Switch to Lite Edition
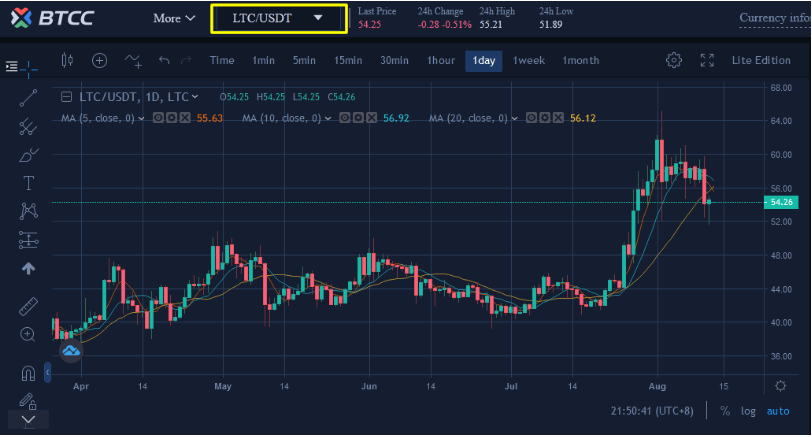The height and width of the screenshot is (437, 812). pos(761,61)
